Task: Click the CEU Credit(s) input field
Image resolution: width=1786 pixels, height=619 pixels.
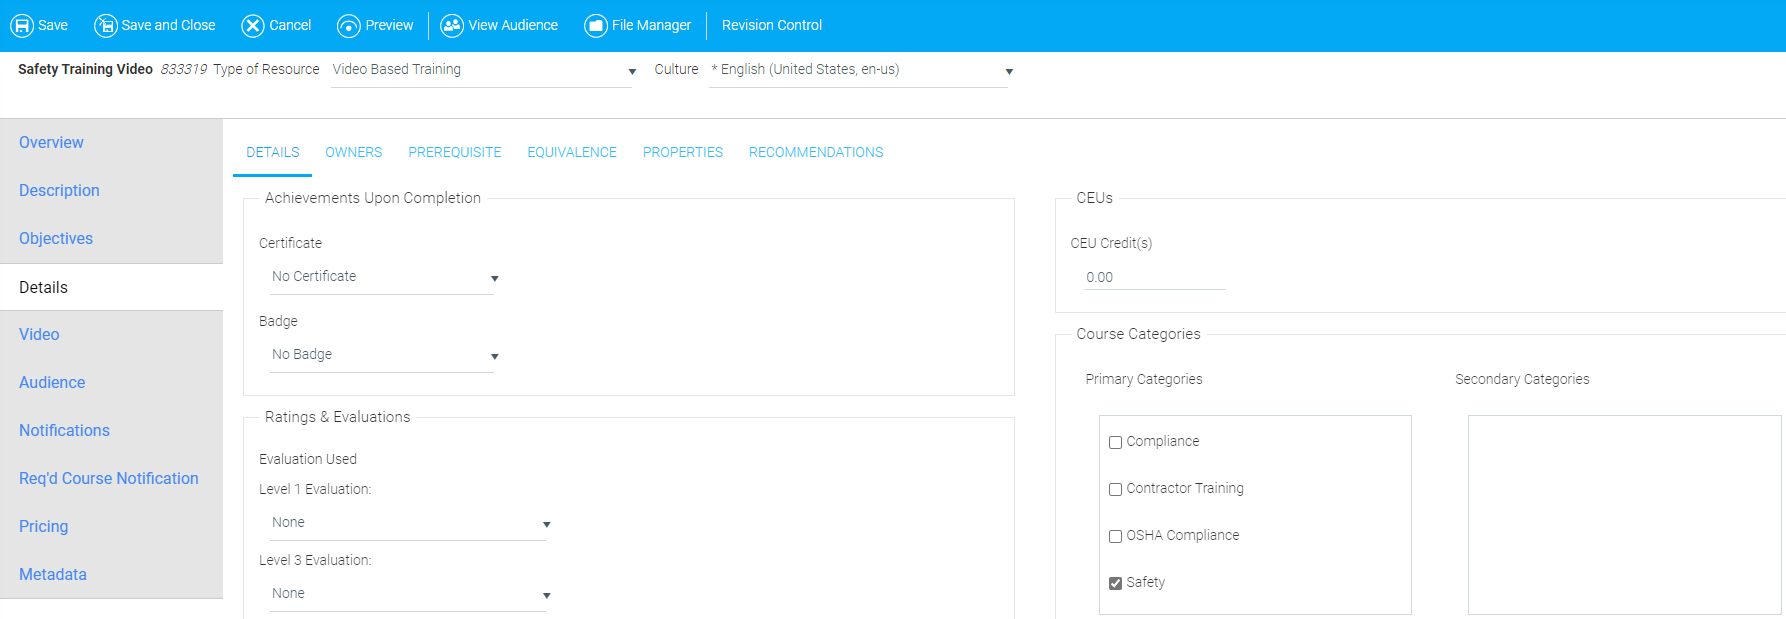Action: coord(1154,277)
